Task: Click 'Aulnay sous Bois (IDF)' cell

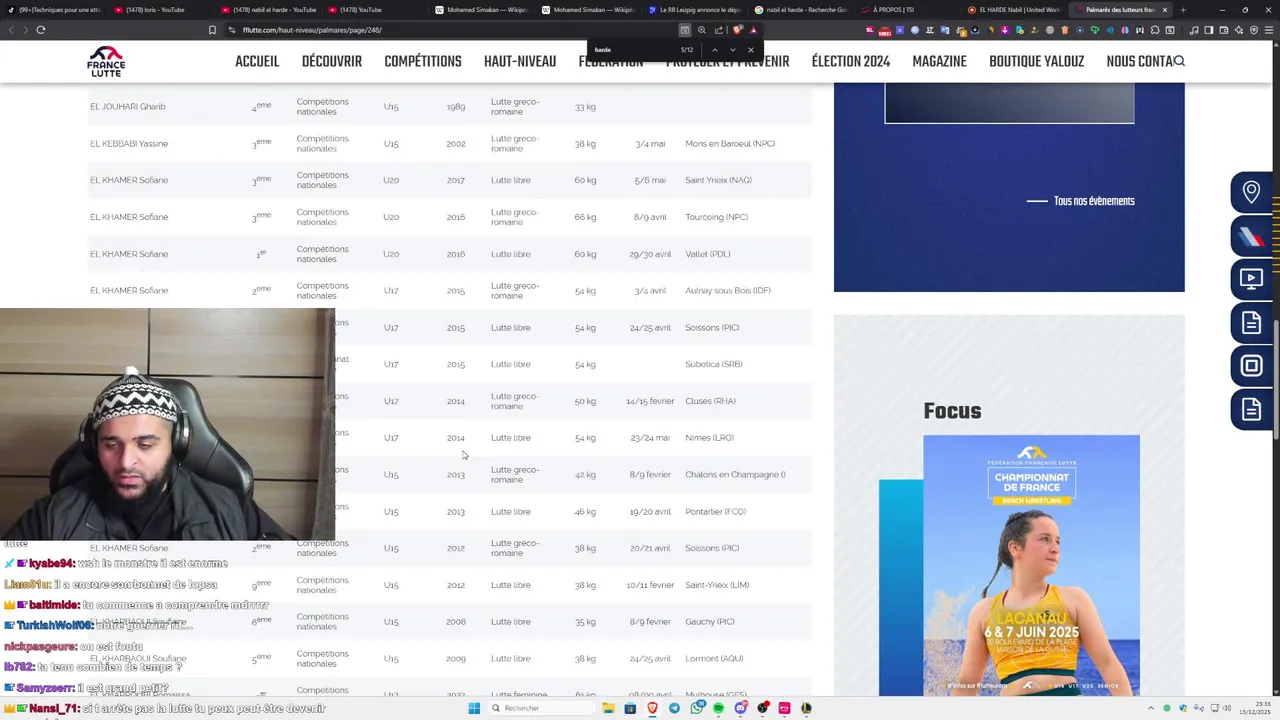Action: point(728,291)
